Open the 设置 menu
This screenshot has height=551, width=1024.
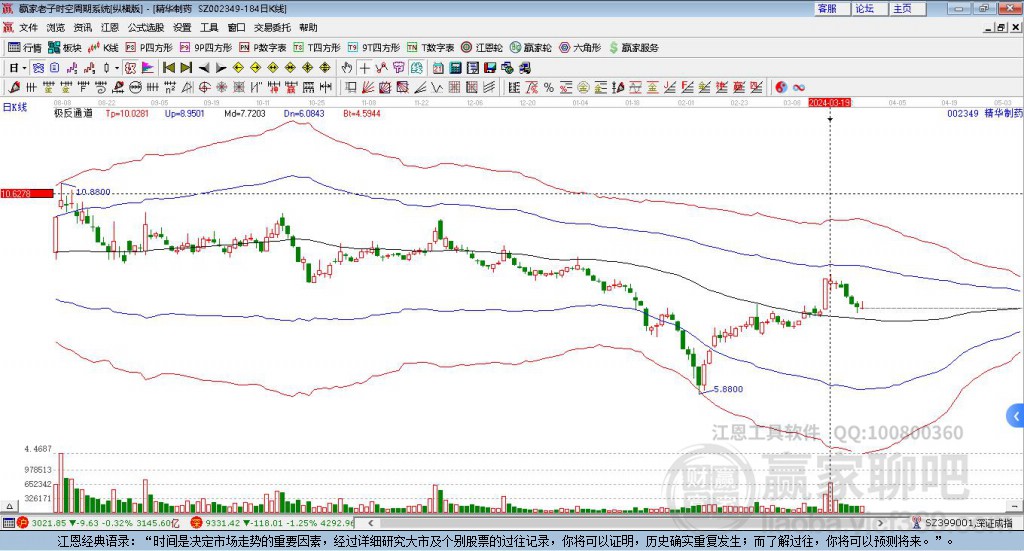click(182, 27)
